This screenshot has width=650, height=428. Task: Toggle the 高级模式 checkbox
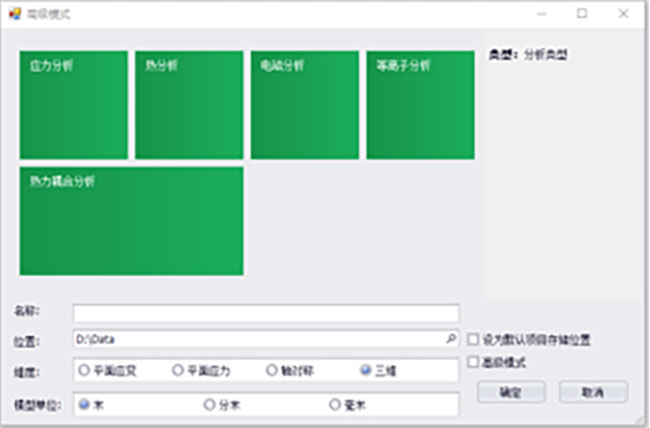(x=473, y=362)
